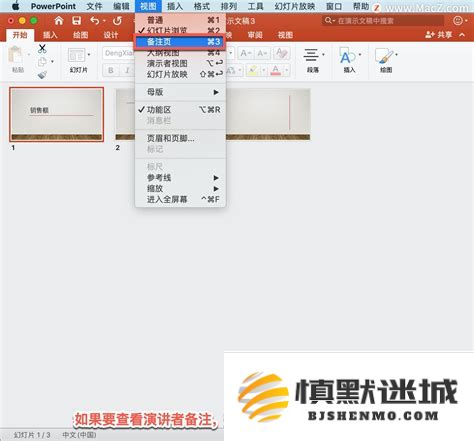Undo the last action
This screenshot has height=441, width=474.
click(95, 21)
